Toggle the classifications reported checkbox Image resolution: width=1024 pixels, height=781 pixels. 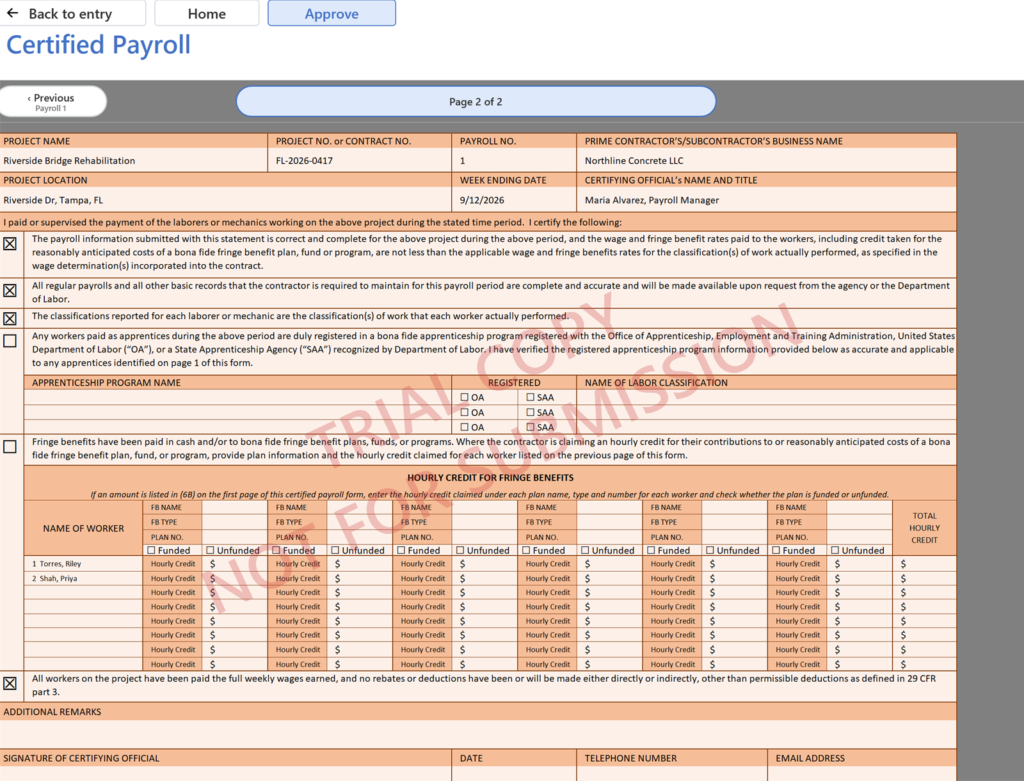pyautogui.click(x=10, y=318)
